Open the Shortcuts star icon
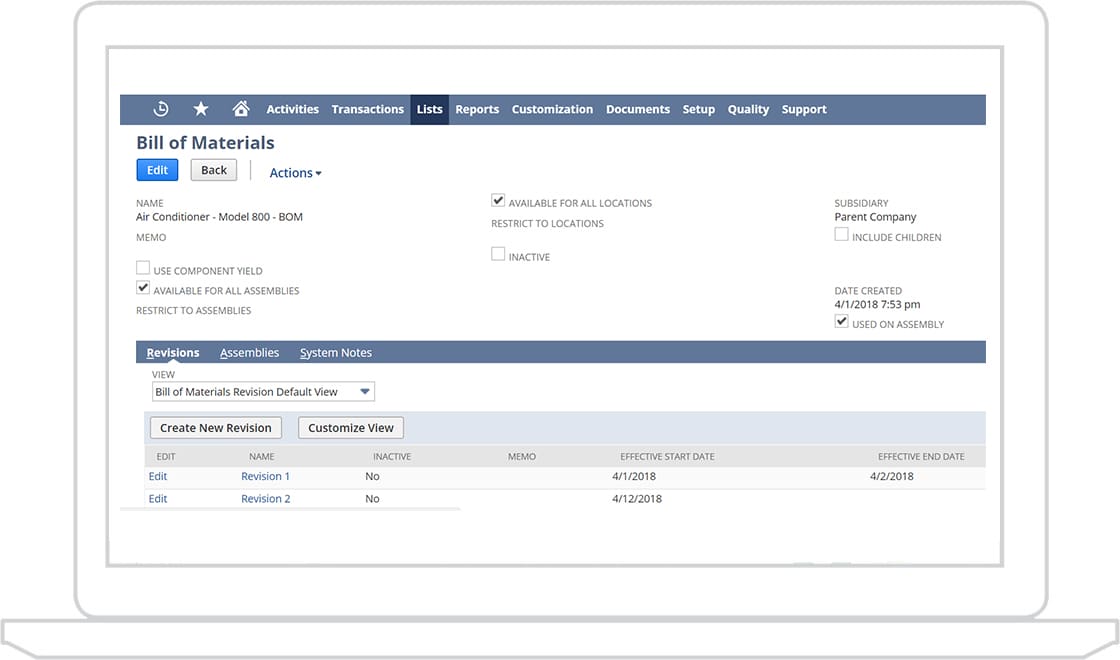Screen dimensions: 1120x660 pos(201,109)
